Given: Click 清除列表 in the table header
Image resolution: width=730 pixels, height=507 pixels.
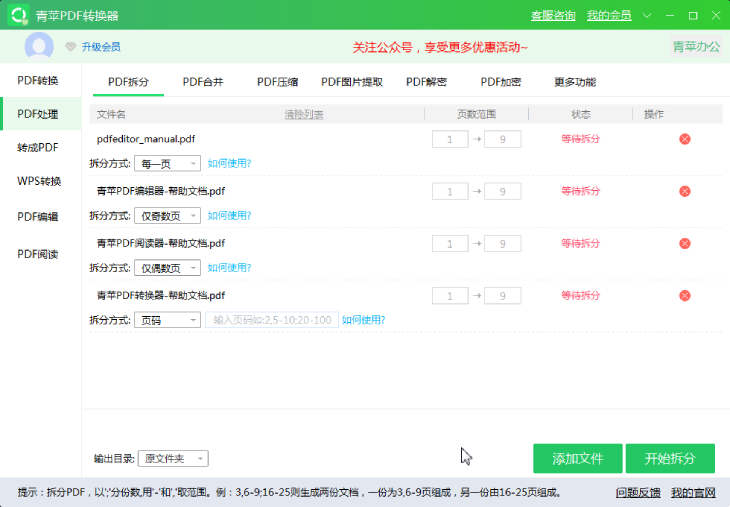Looking at the screenshot, I should tap(304, 115).
